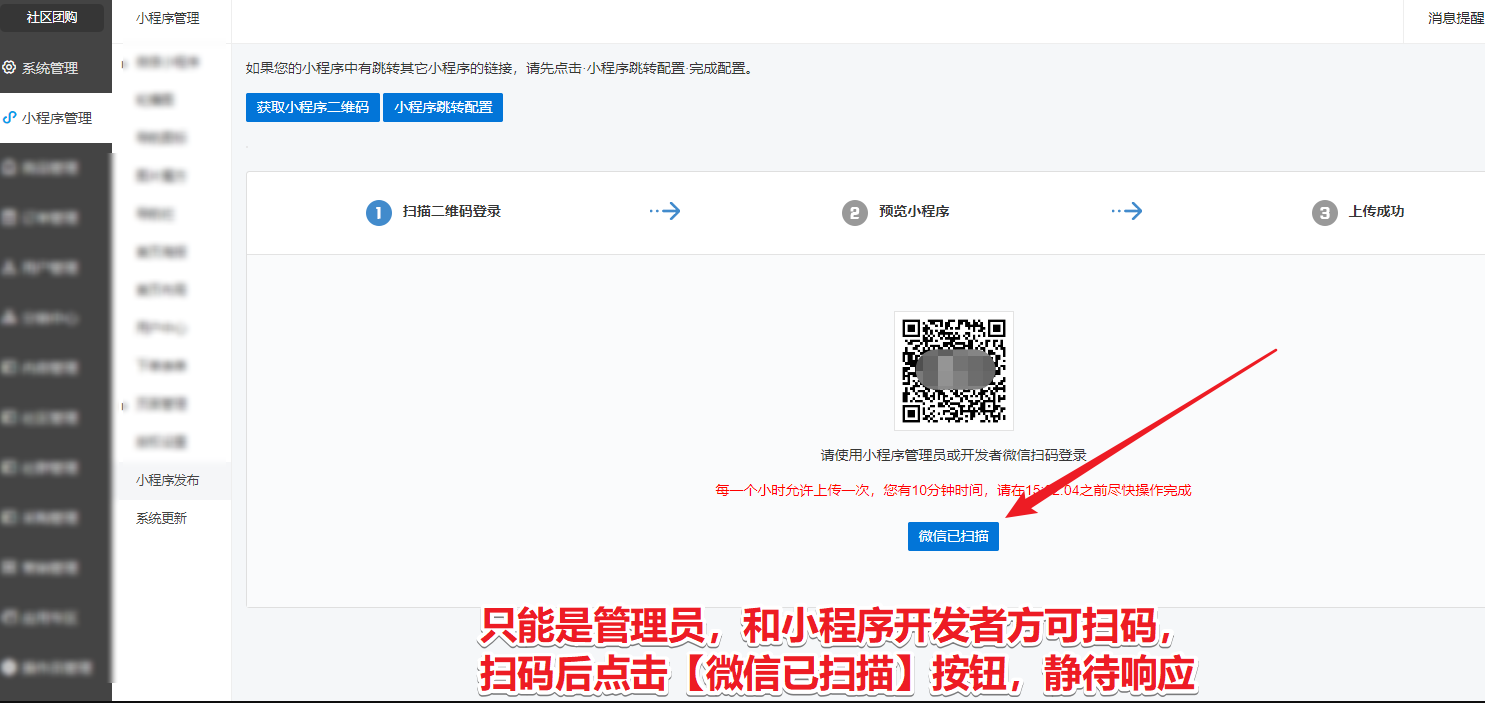
Task: Open 系统更新 in the submenu
Action: point(162,518)
